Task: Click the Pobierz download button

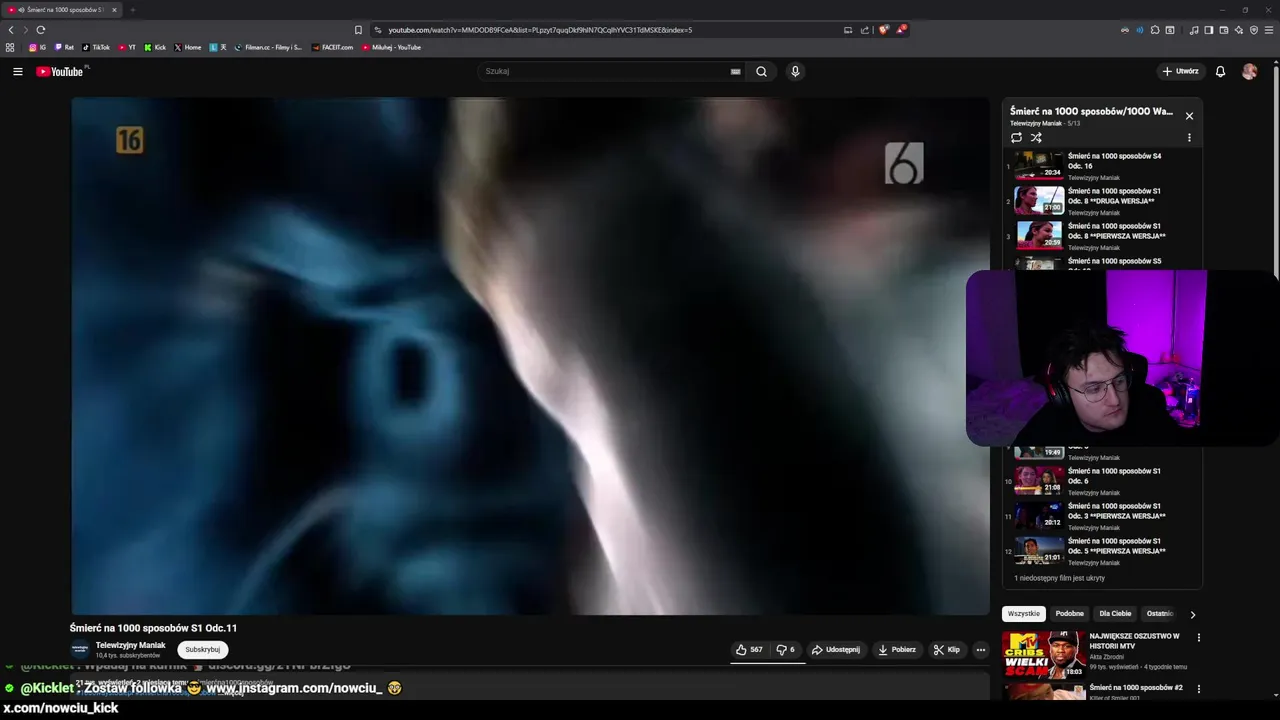Action: (896, 649)
